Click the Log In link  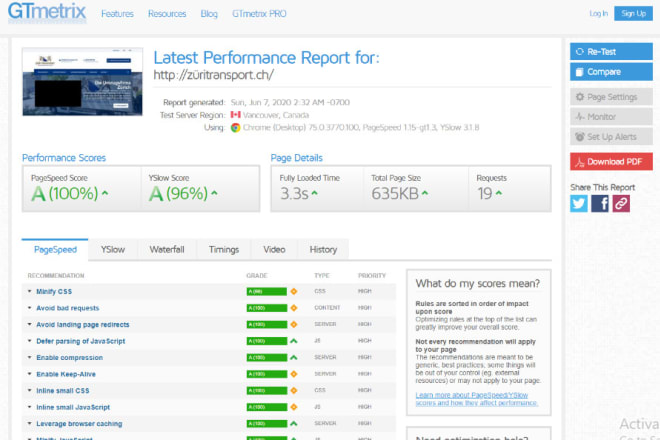[x=598, y=13]
